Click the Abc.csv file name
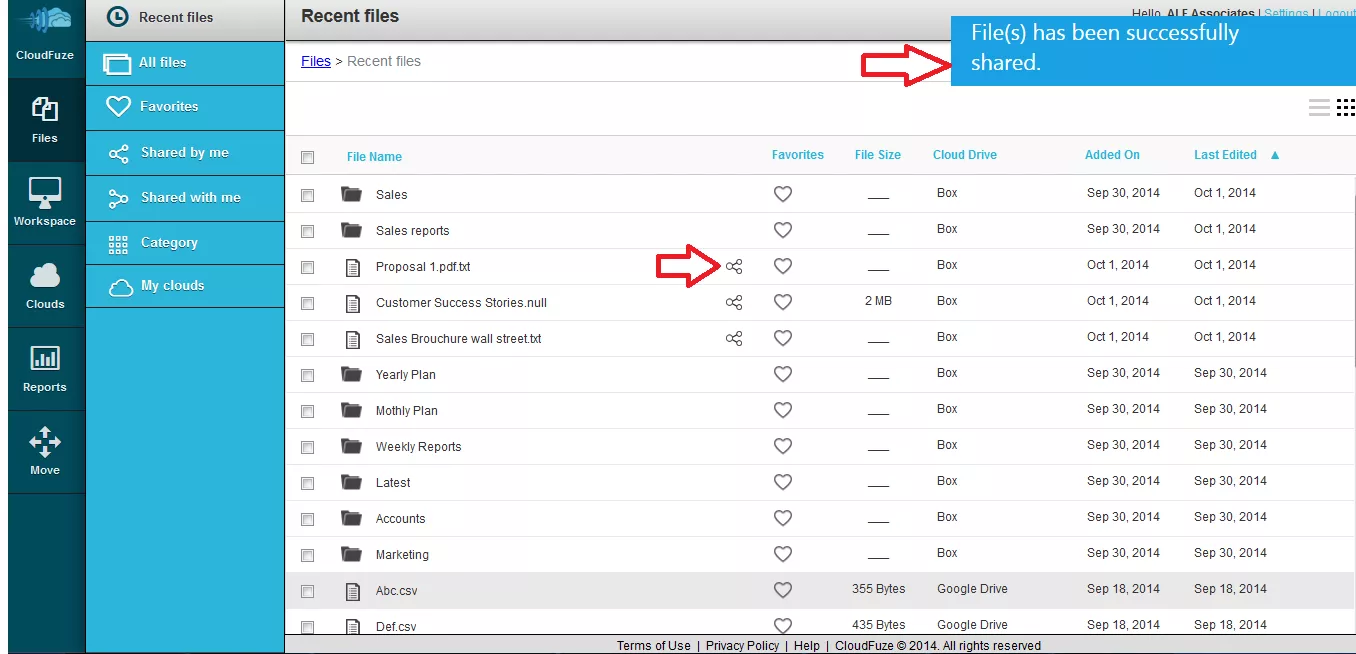 (396, 591)
